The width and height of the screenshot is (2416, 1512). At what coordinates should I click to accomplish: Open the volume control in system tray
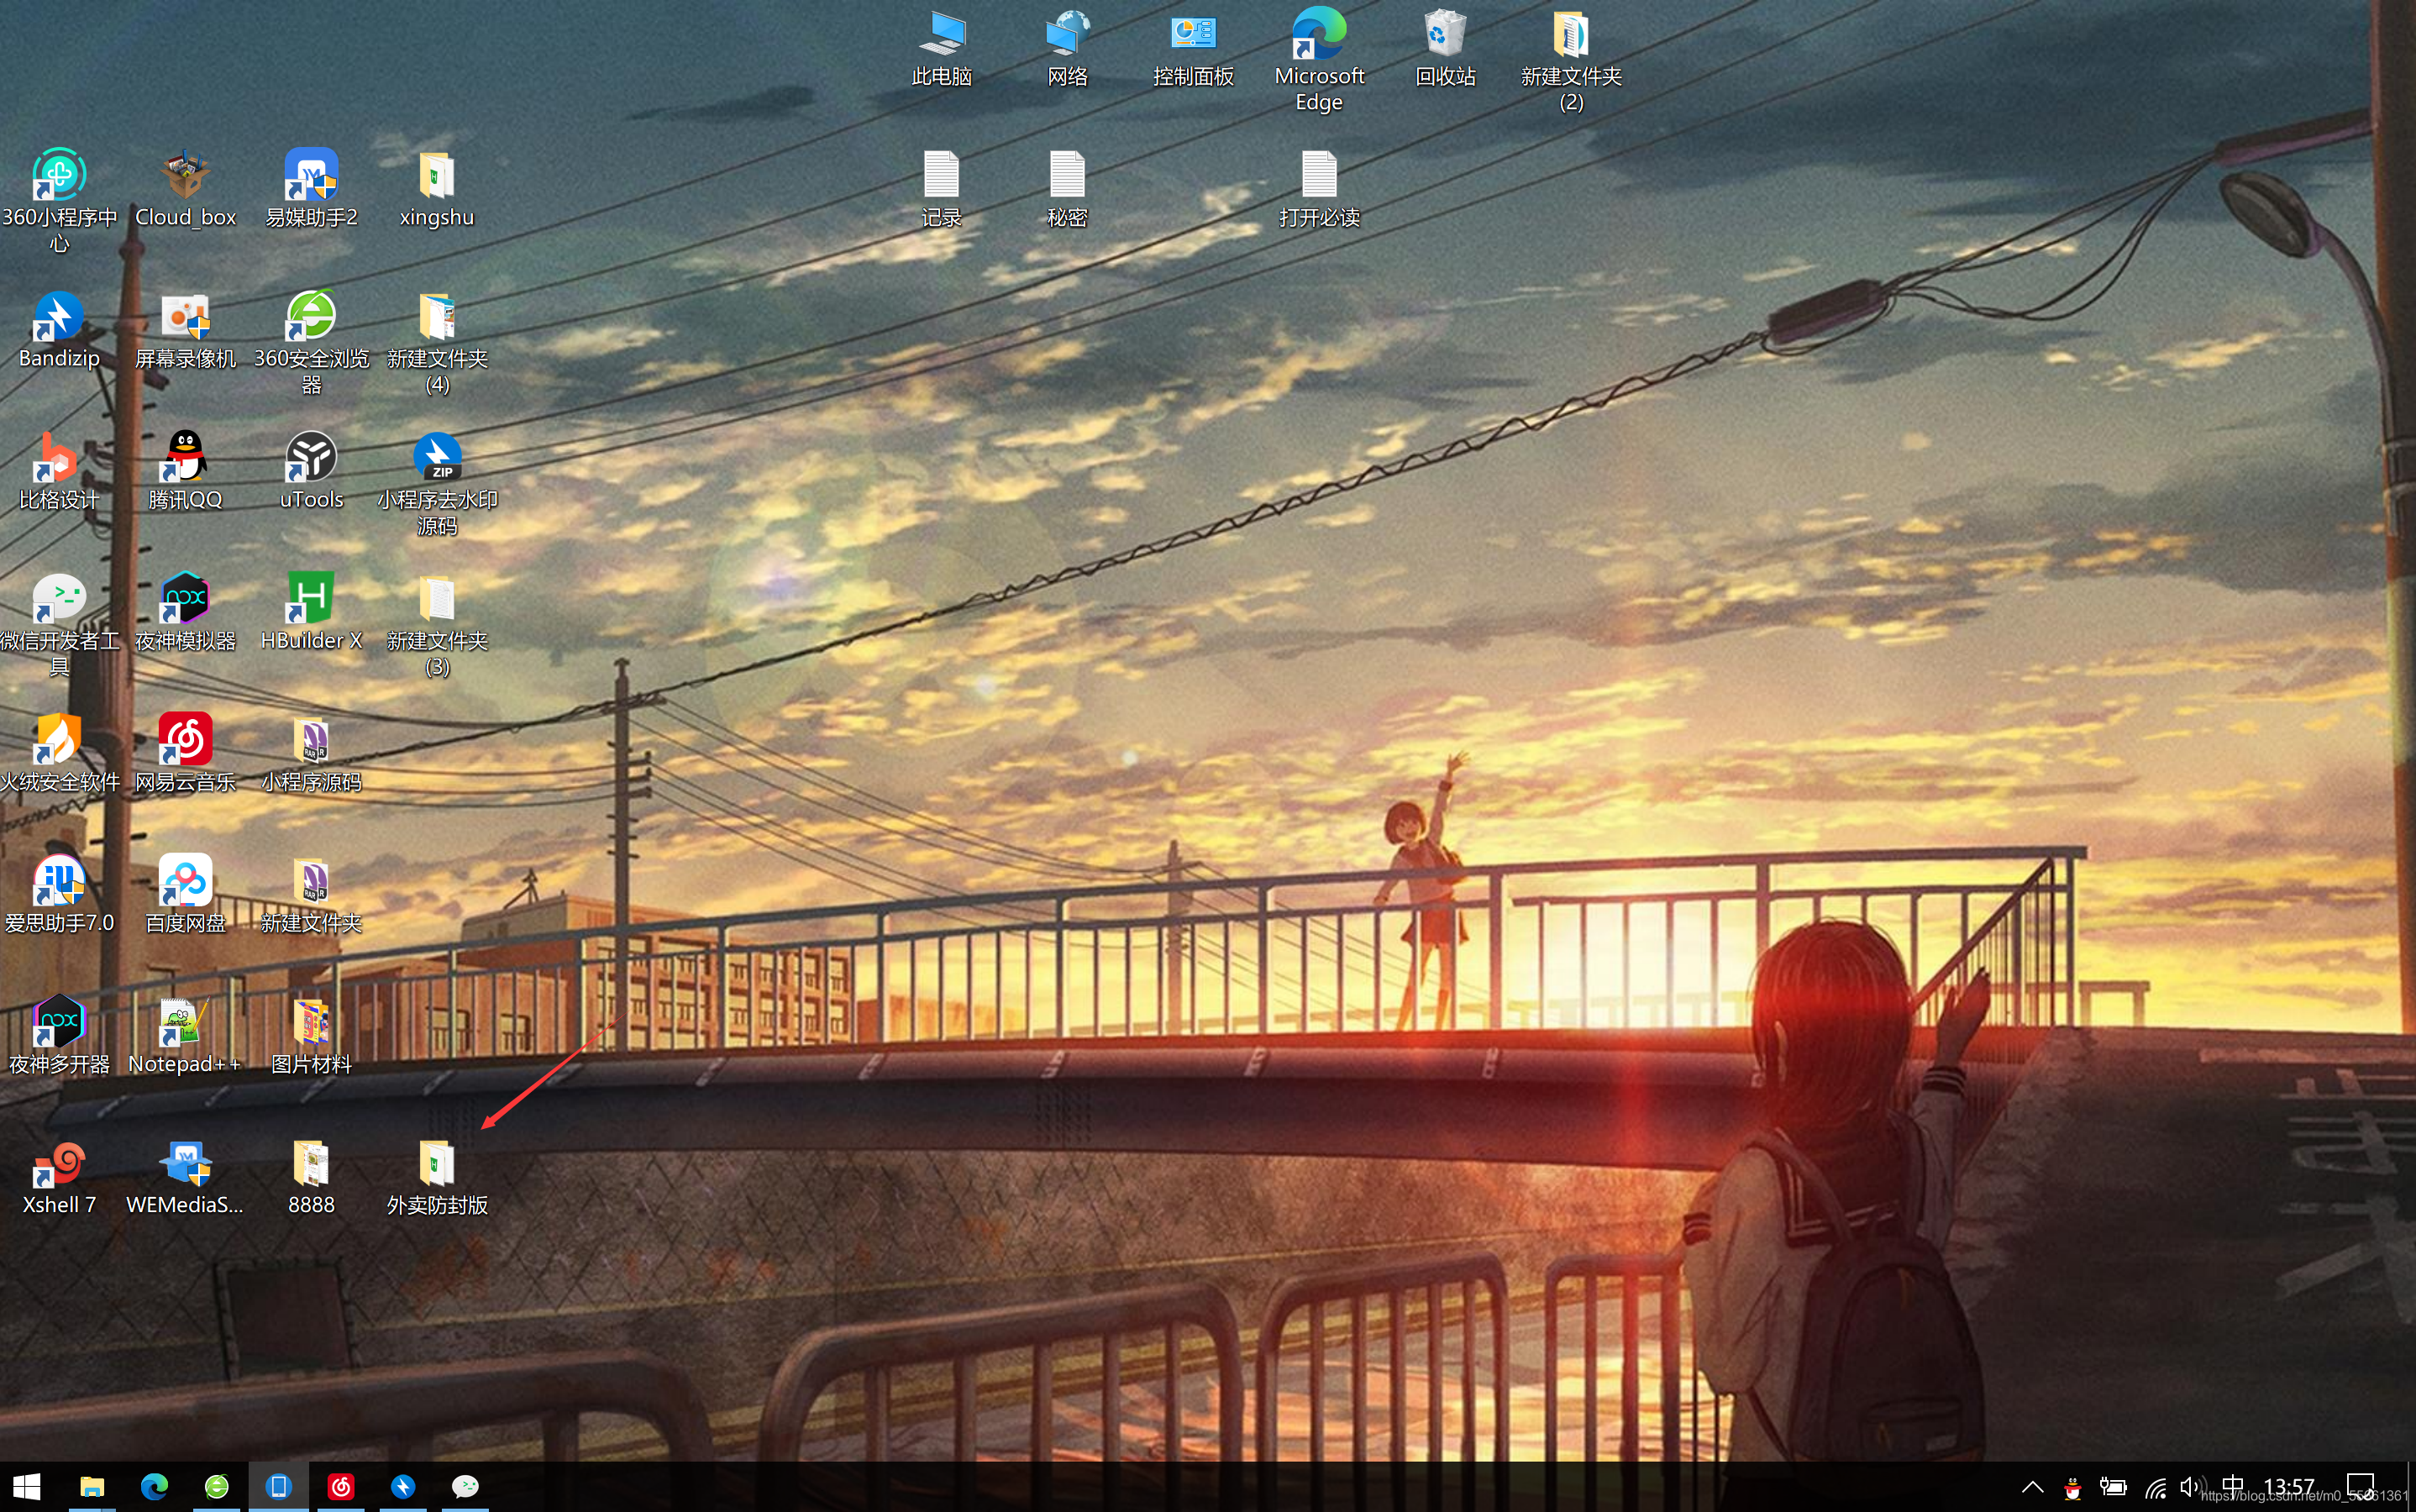[x=2188, y=1487]
